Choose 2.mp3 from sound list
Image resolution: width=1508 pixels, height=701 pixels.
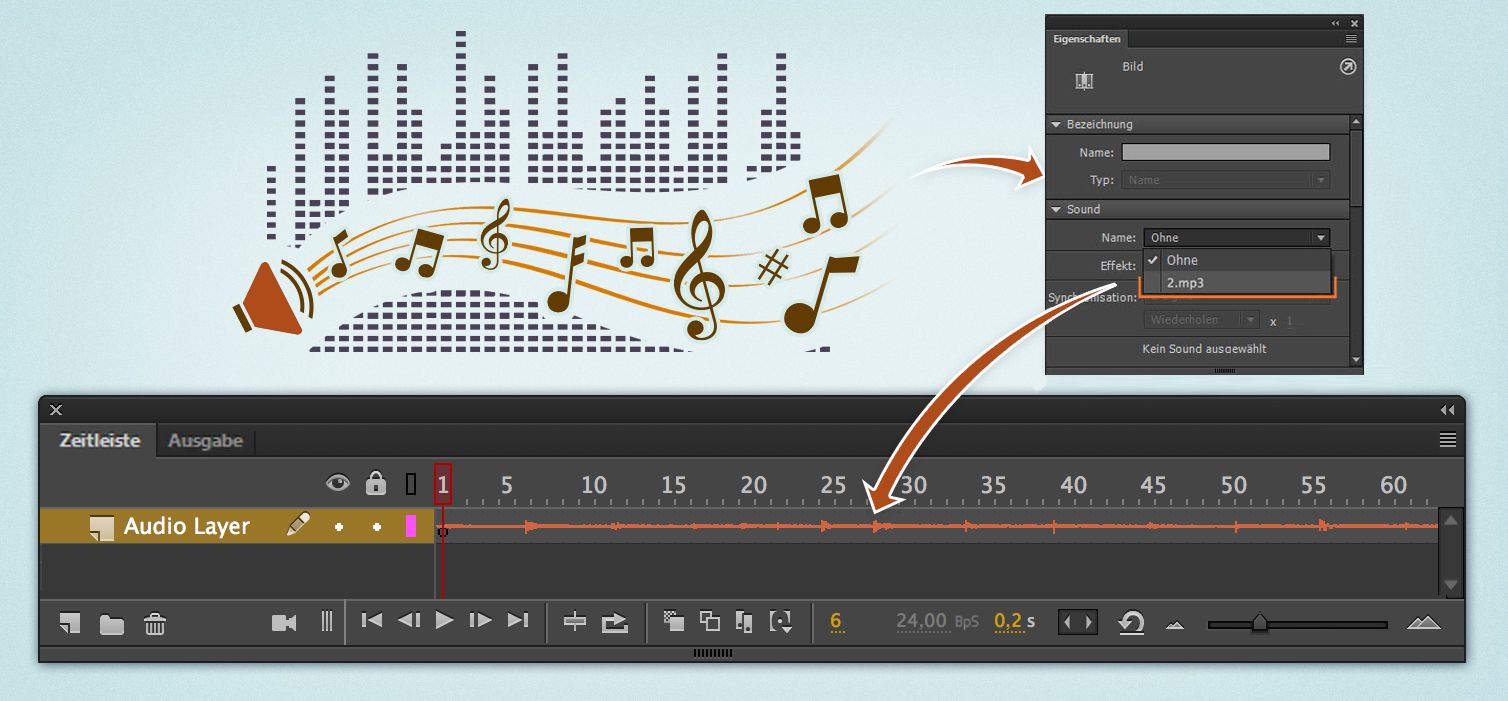coord(1237,283)
